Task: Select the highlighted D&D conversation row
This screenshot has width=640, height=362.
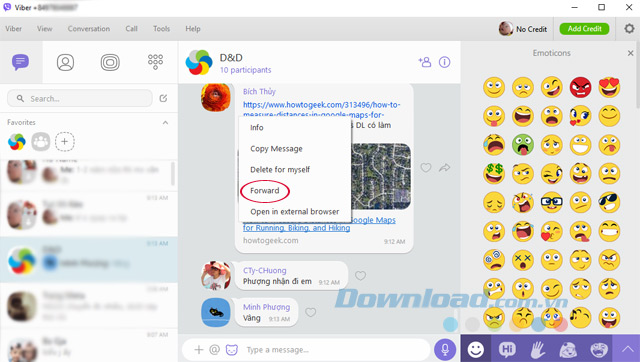Action: coord(89,260)
